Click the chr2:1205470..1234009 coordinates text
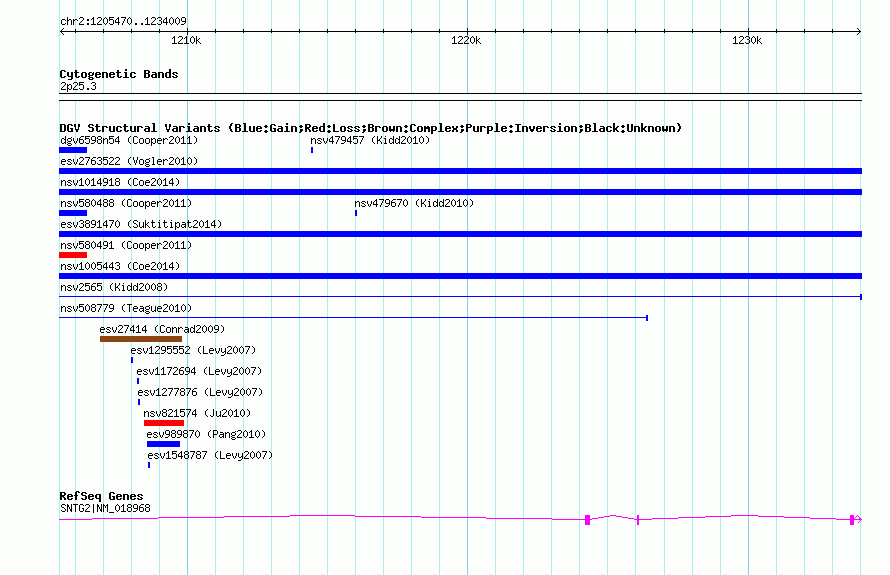 pos(123,21)
